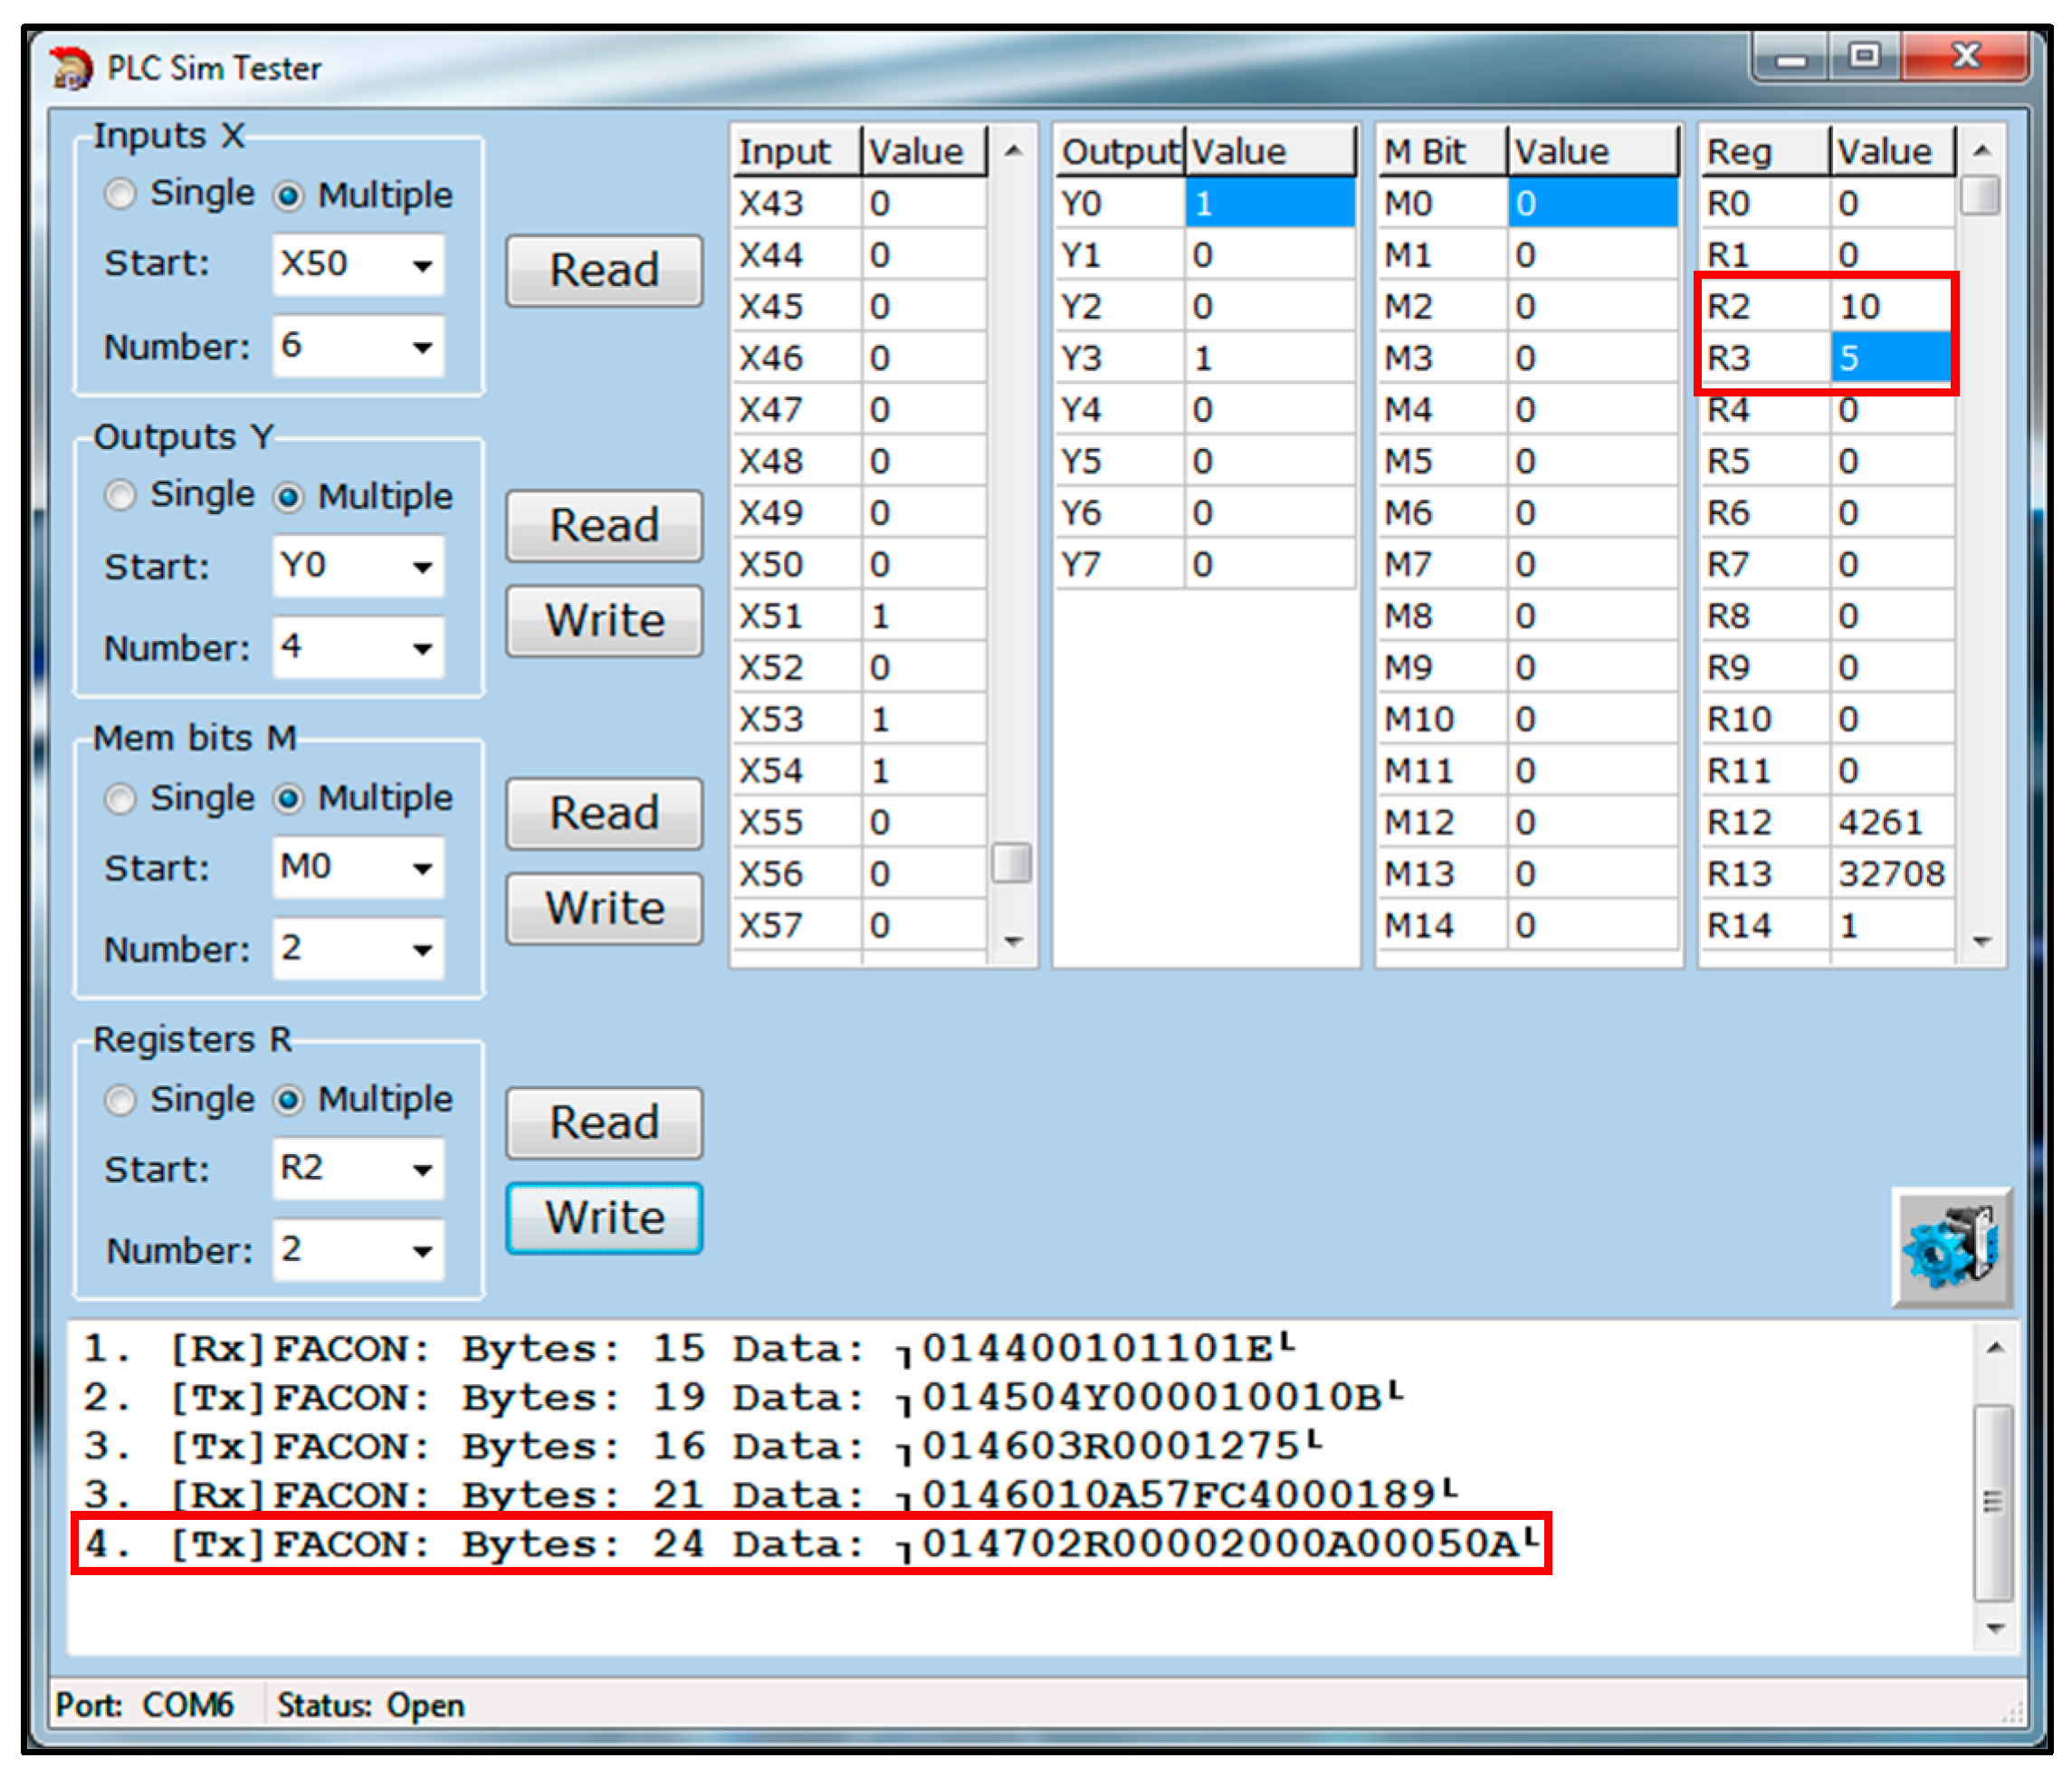Click the M Bit column header
The image size is (2072, 1777).
point(1440,152)
